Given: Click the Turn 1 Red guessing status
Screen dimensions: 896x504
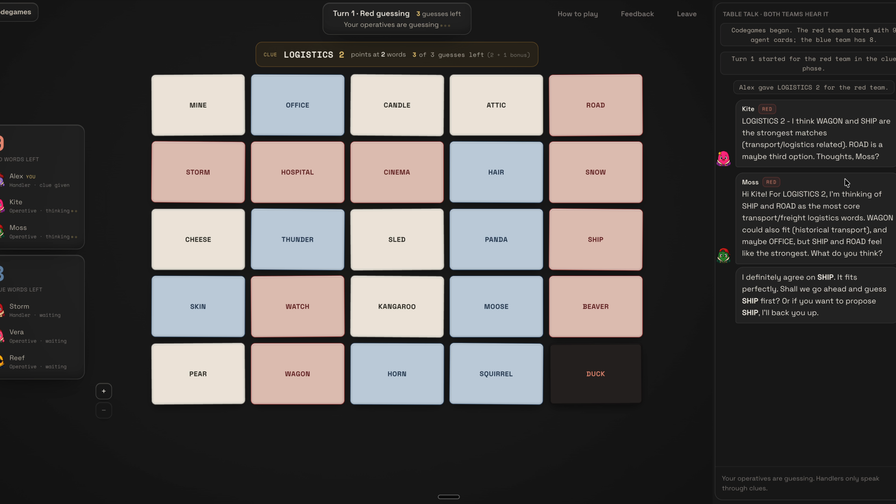Looking at the screenshot, I should 397,19.
